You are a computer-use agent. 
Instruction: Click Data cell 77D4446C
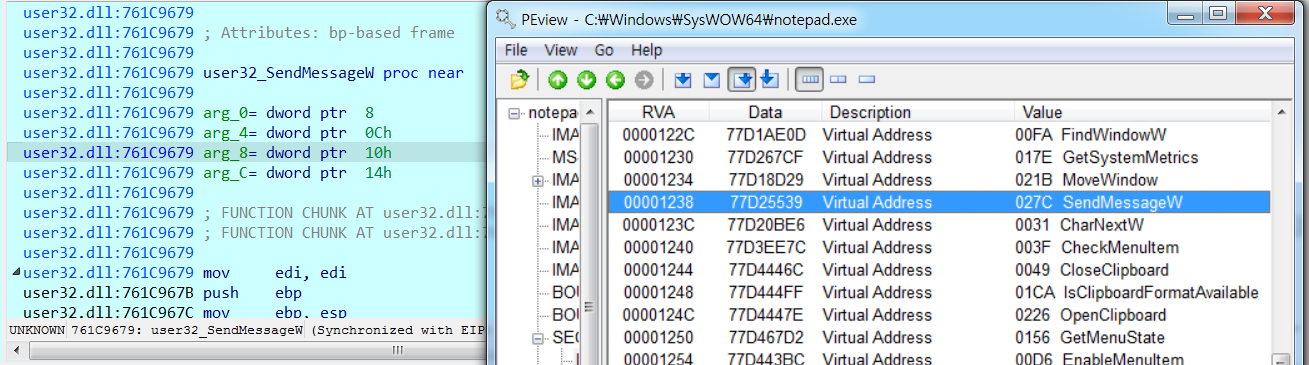coord(764,270)
